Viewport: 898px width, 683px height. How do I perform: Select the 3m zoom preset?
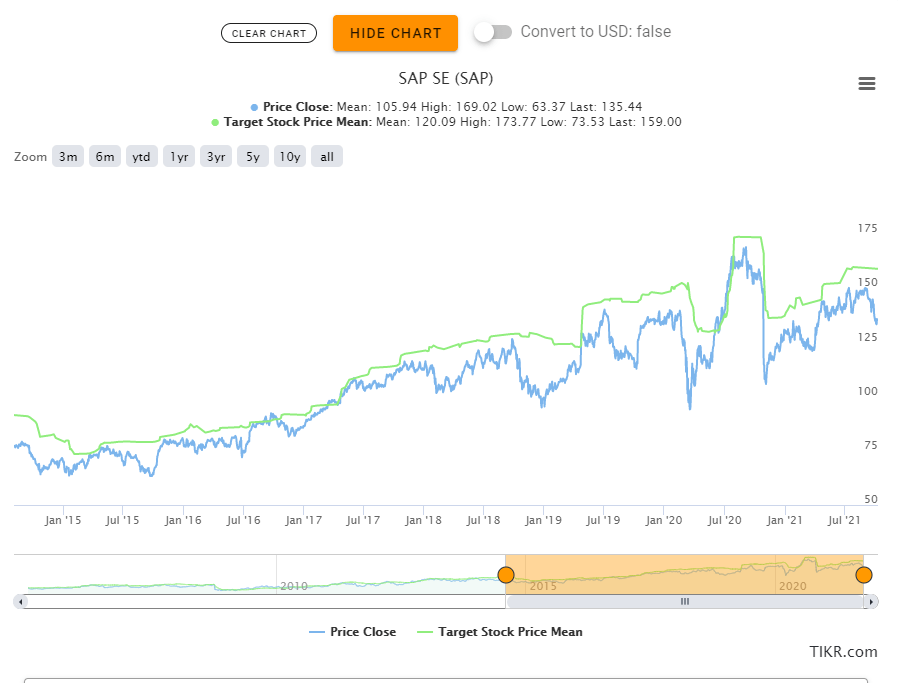coord(67,156)
